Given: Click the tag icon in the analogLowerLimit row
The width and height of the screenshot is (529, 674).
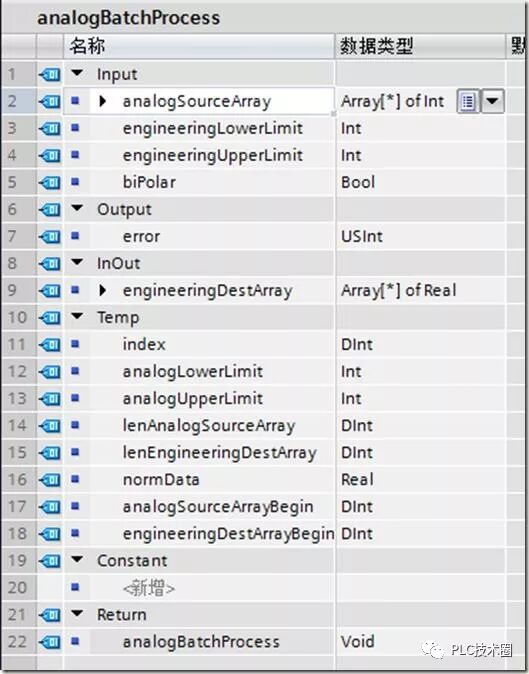Looking at the screenshot, I should tap(49, 372).
